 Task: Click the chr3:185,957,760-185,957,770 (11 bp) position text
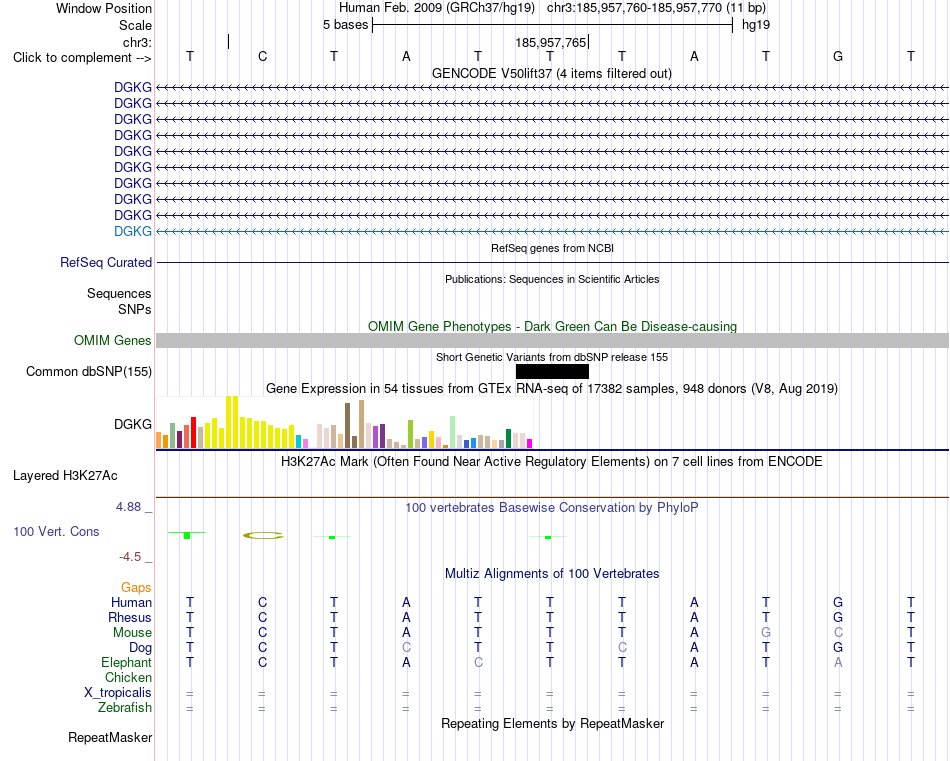(x=656, y=8)
